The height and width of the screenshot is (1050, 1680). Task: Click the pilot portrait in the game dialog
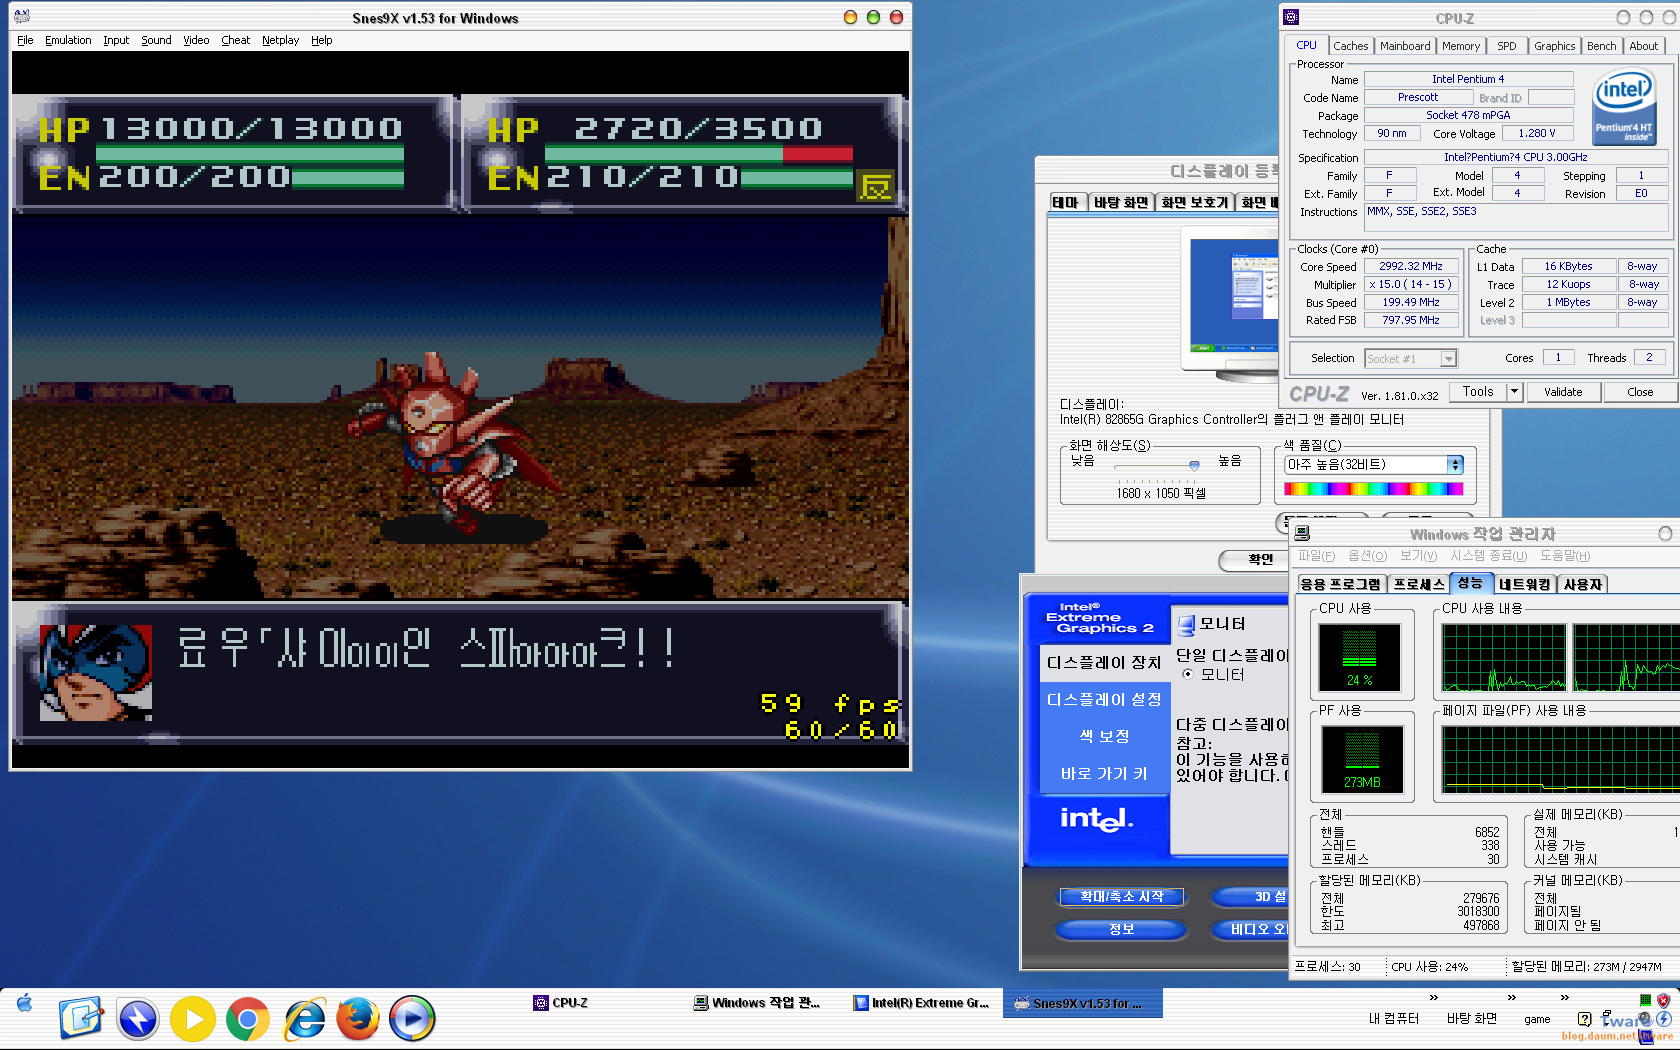coord(96,672)
